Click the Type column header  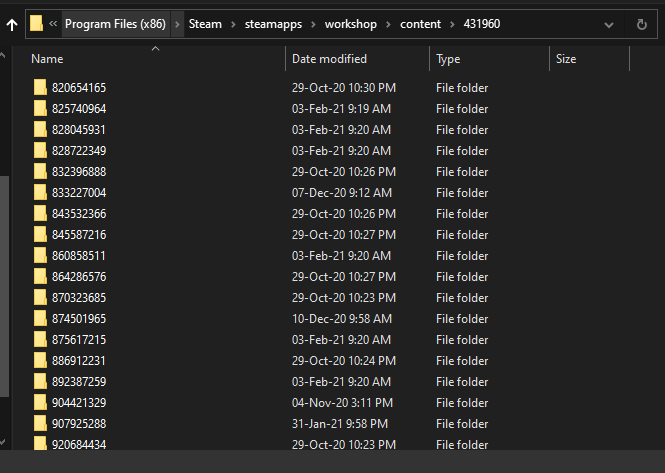[x=448, y=59]
